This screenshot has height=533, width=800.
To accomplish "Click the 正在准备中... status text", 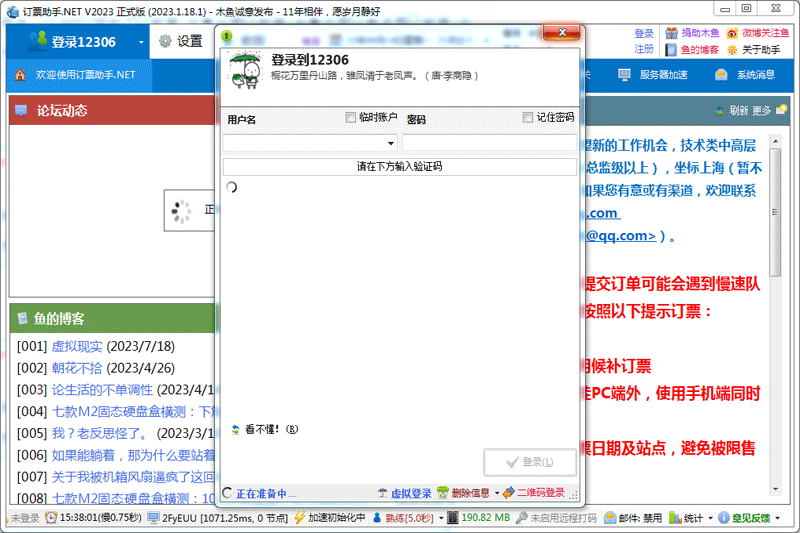I will [266, 494].
